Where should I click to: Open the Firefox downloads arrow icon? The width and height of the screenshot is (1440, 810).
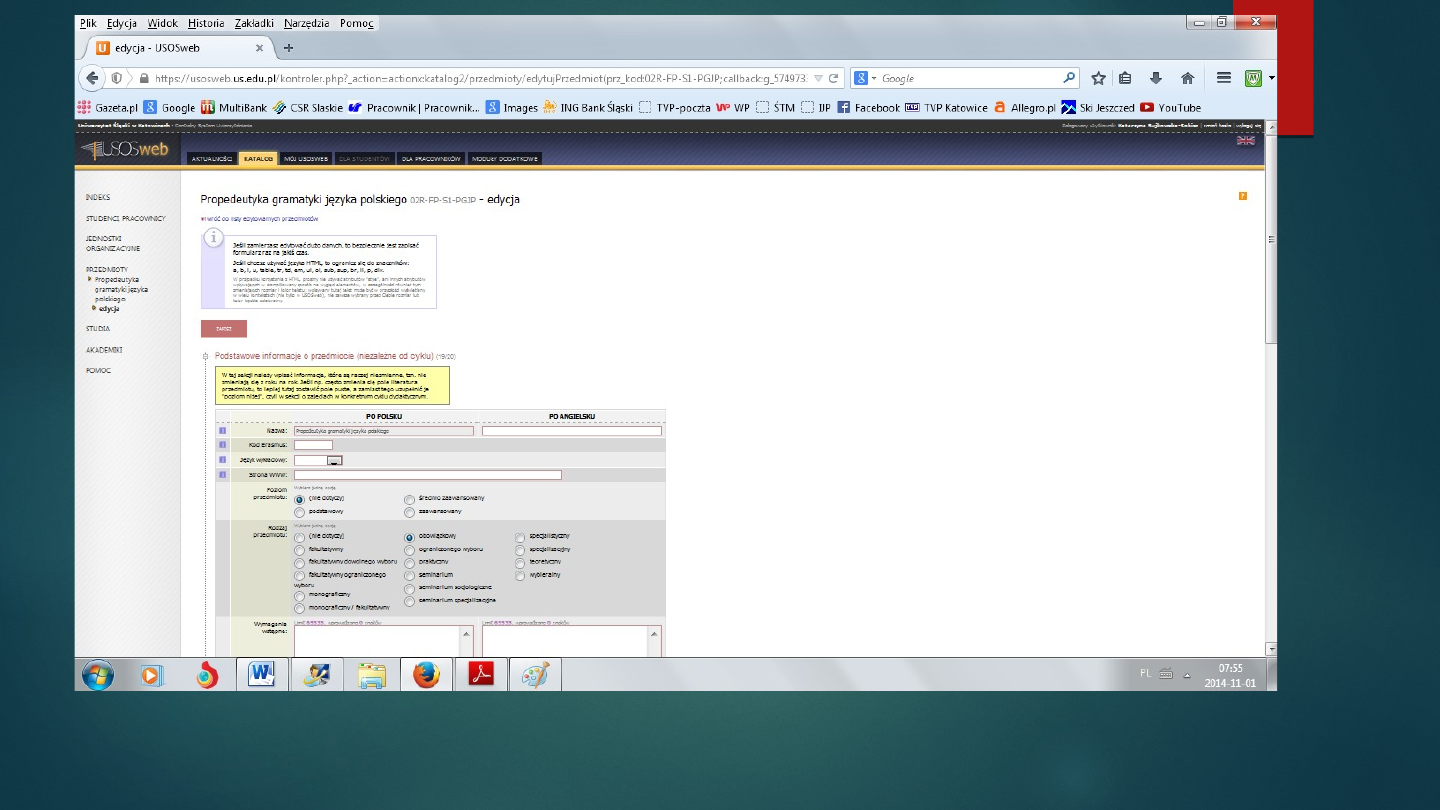(x=1156, y=78)
